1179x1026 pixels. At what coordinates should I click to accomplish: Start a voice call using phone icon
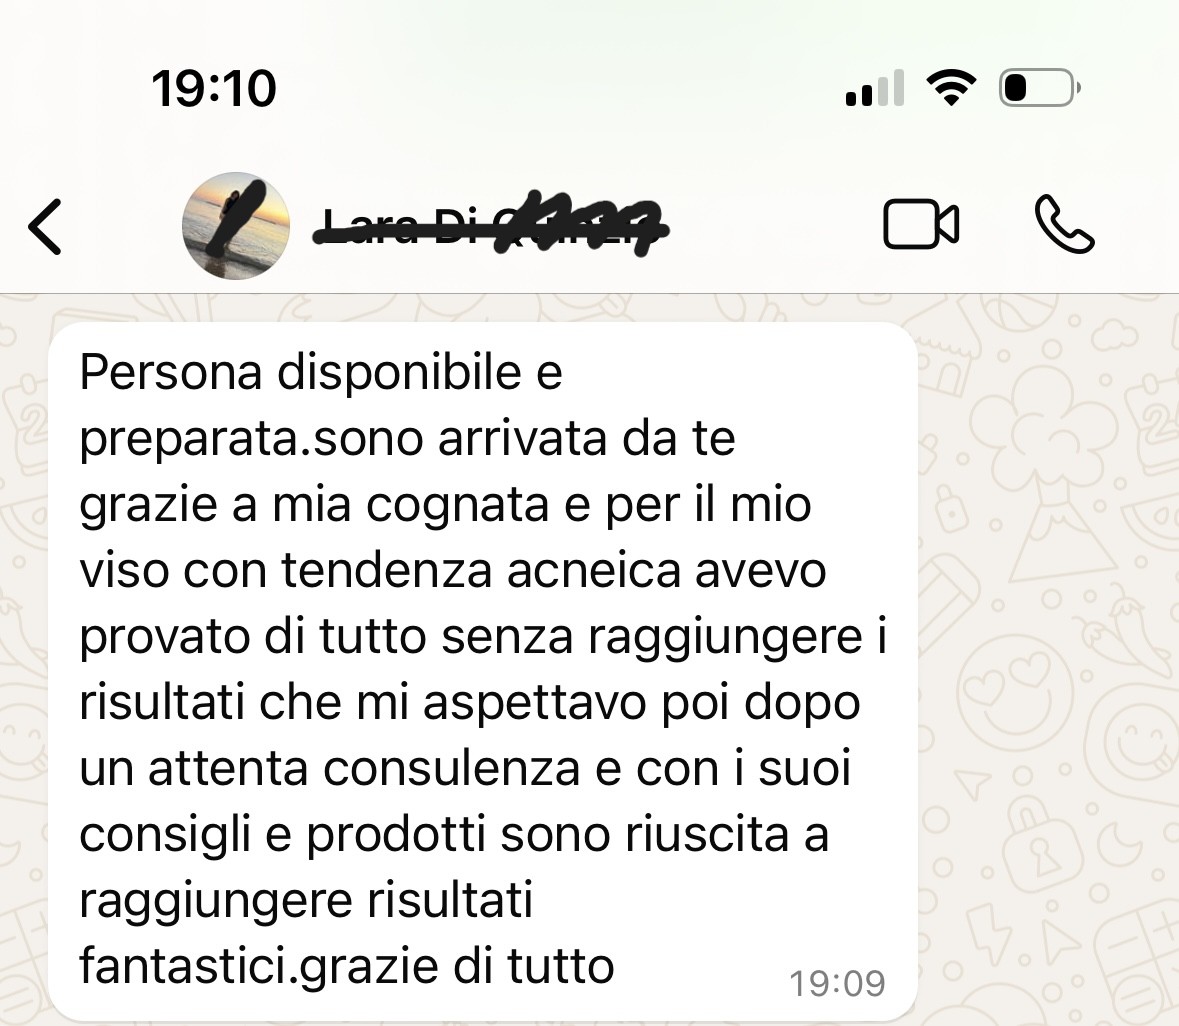pyautogui.click(x=1064, y=224)
